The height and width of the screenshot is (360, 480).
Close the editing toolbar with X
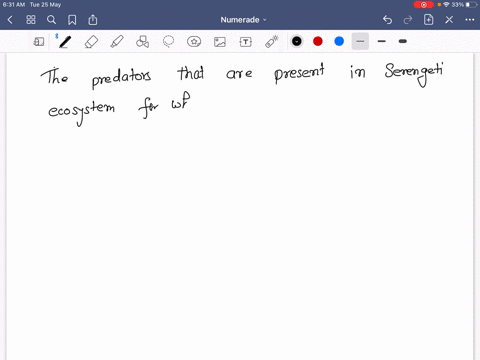[x=449, y=20]
